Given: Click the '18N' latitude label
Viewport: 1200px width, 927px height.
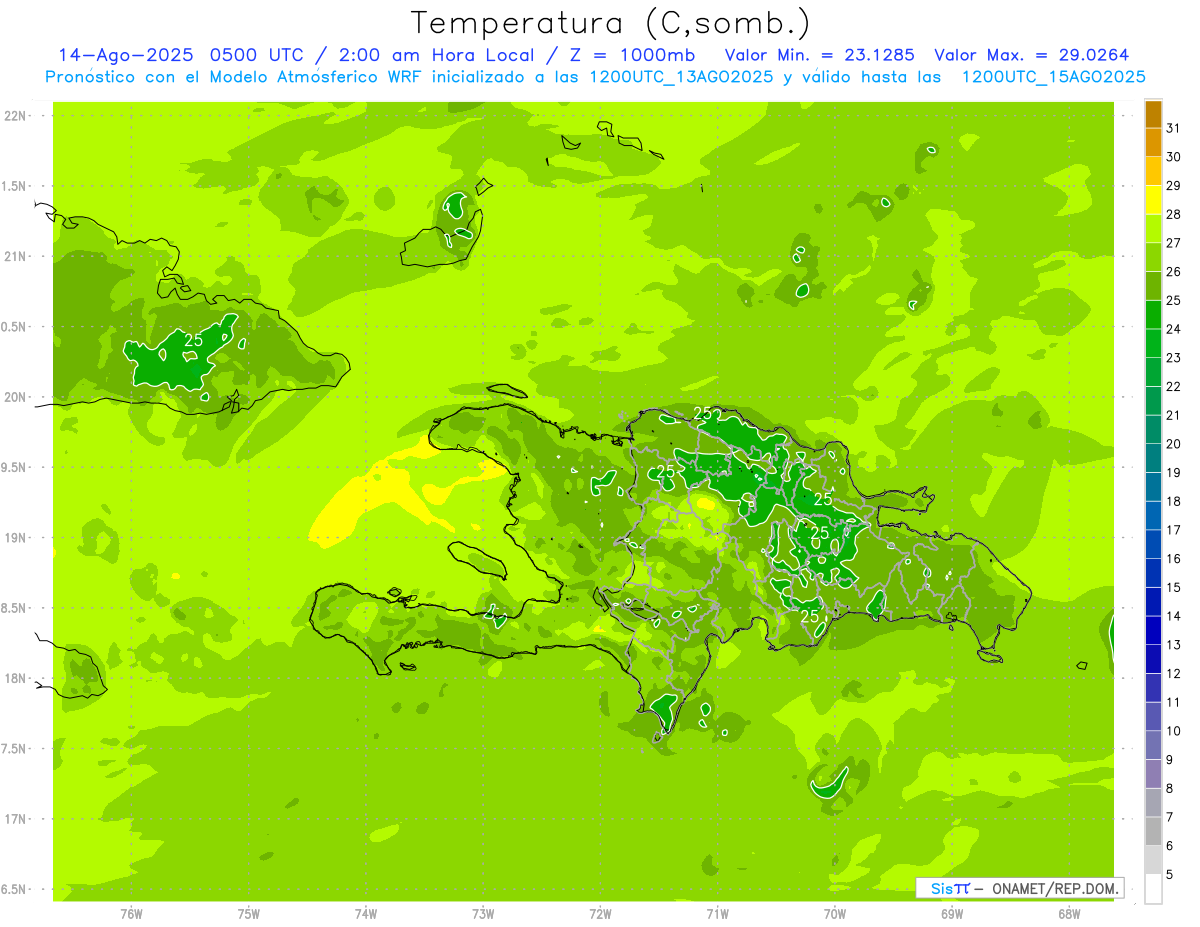Looking at the screenshot, I should 16,679.
